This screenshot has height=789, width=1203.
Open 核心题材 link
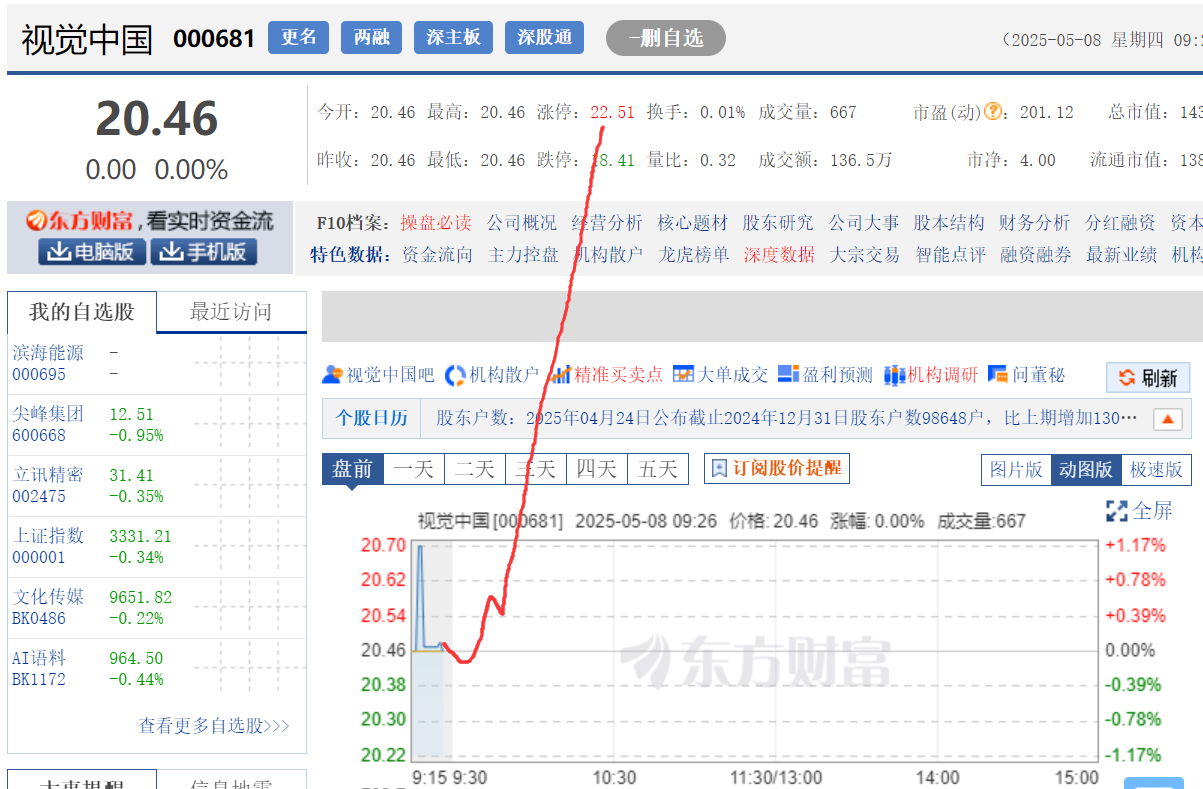coord(693,223)
